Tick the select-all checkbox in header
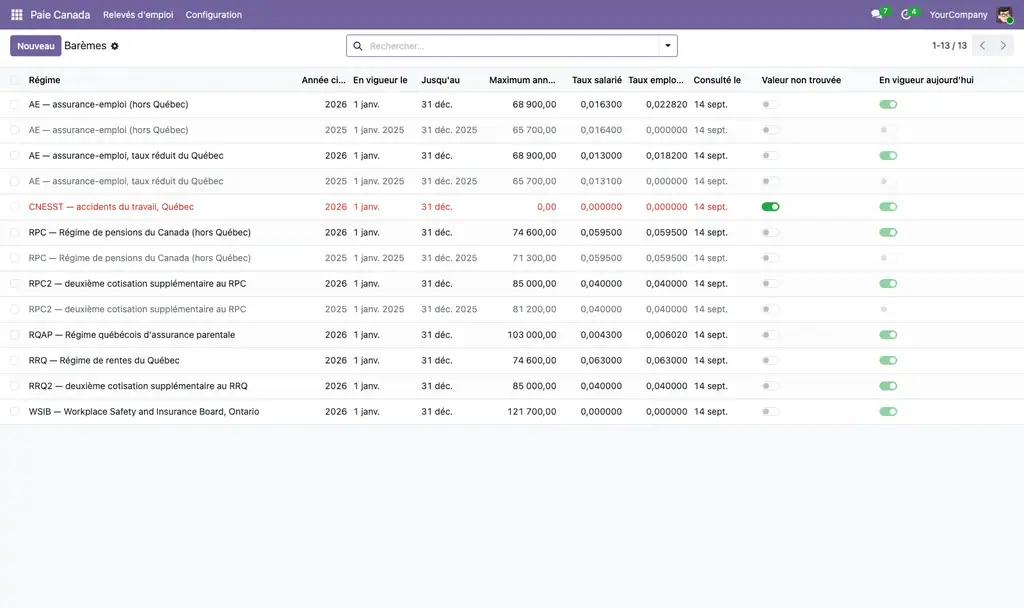Viewport: 1024px width, 608px height. tap(14, 80)
